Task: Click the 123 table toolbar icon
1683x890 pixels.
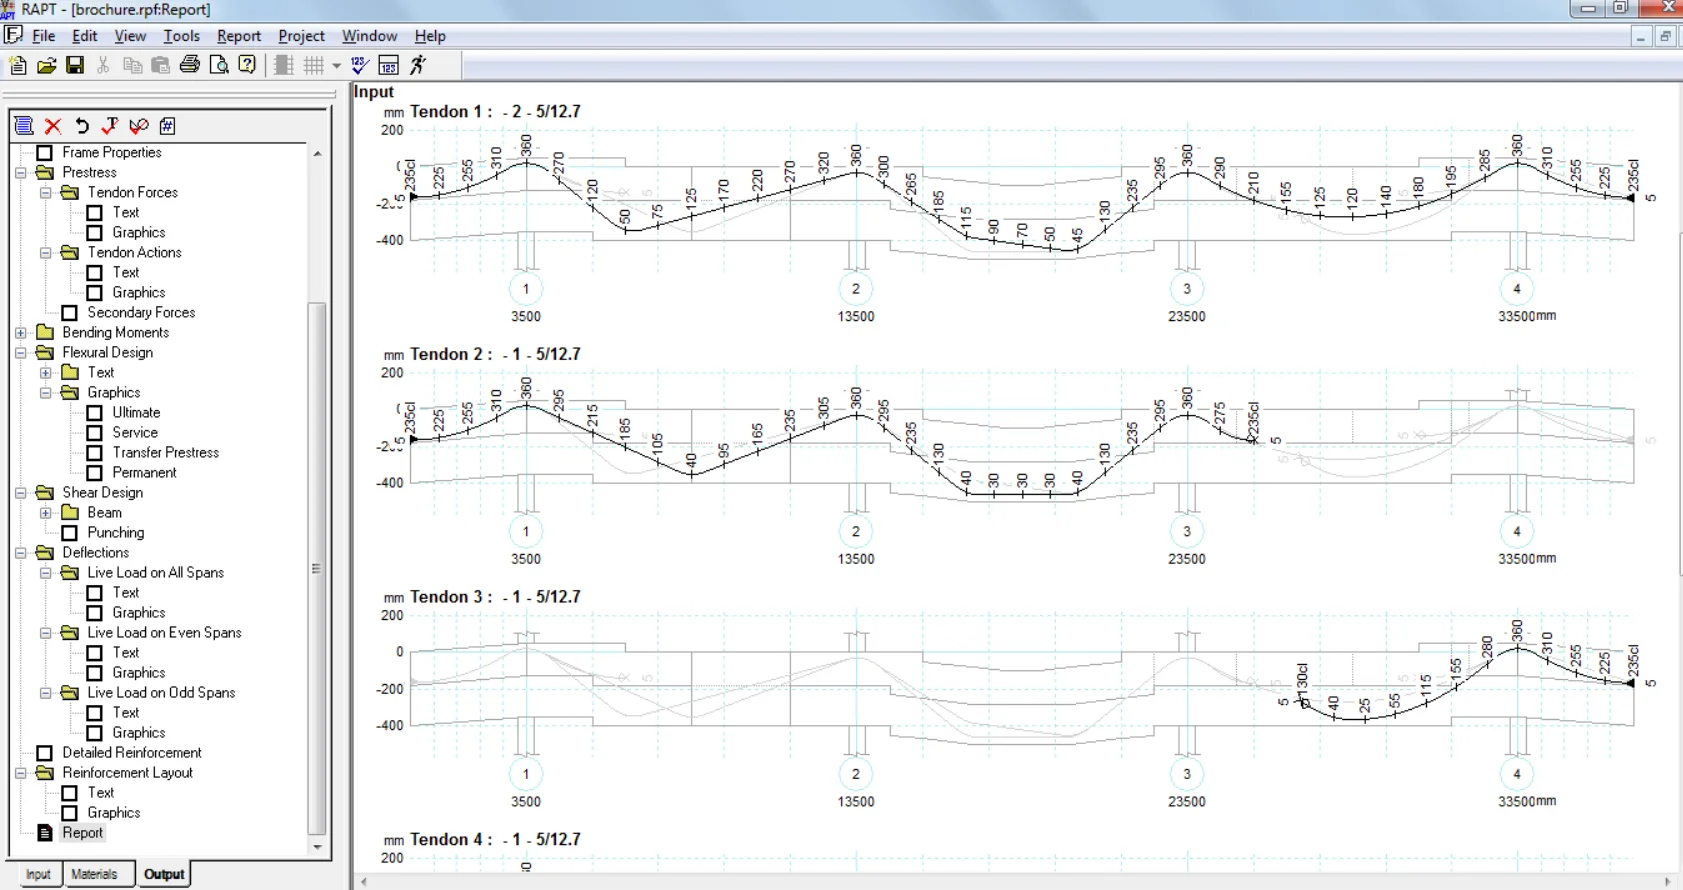Action: coord(389,65)
